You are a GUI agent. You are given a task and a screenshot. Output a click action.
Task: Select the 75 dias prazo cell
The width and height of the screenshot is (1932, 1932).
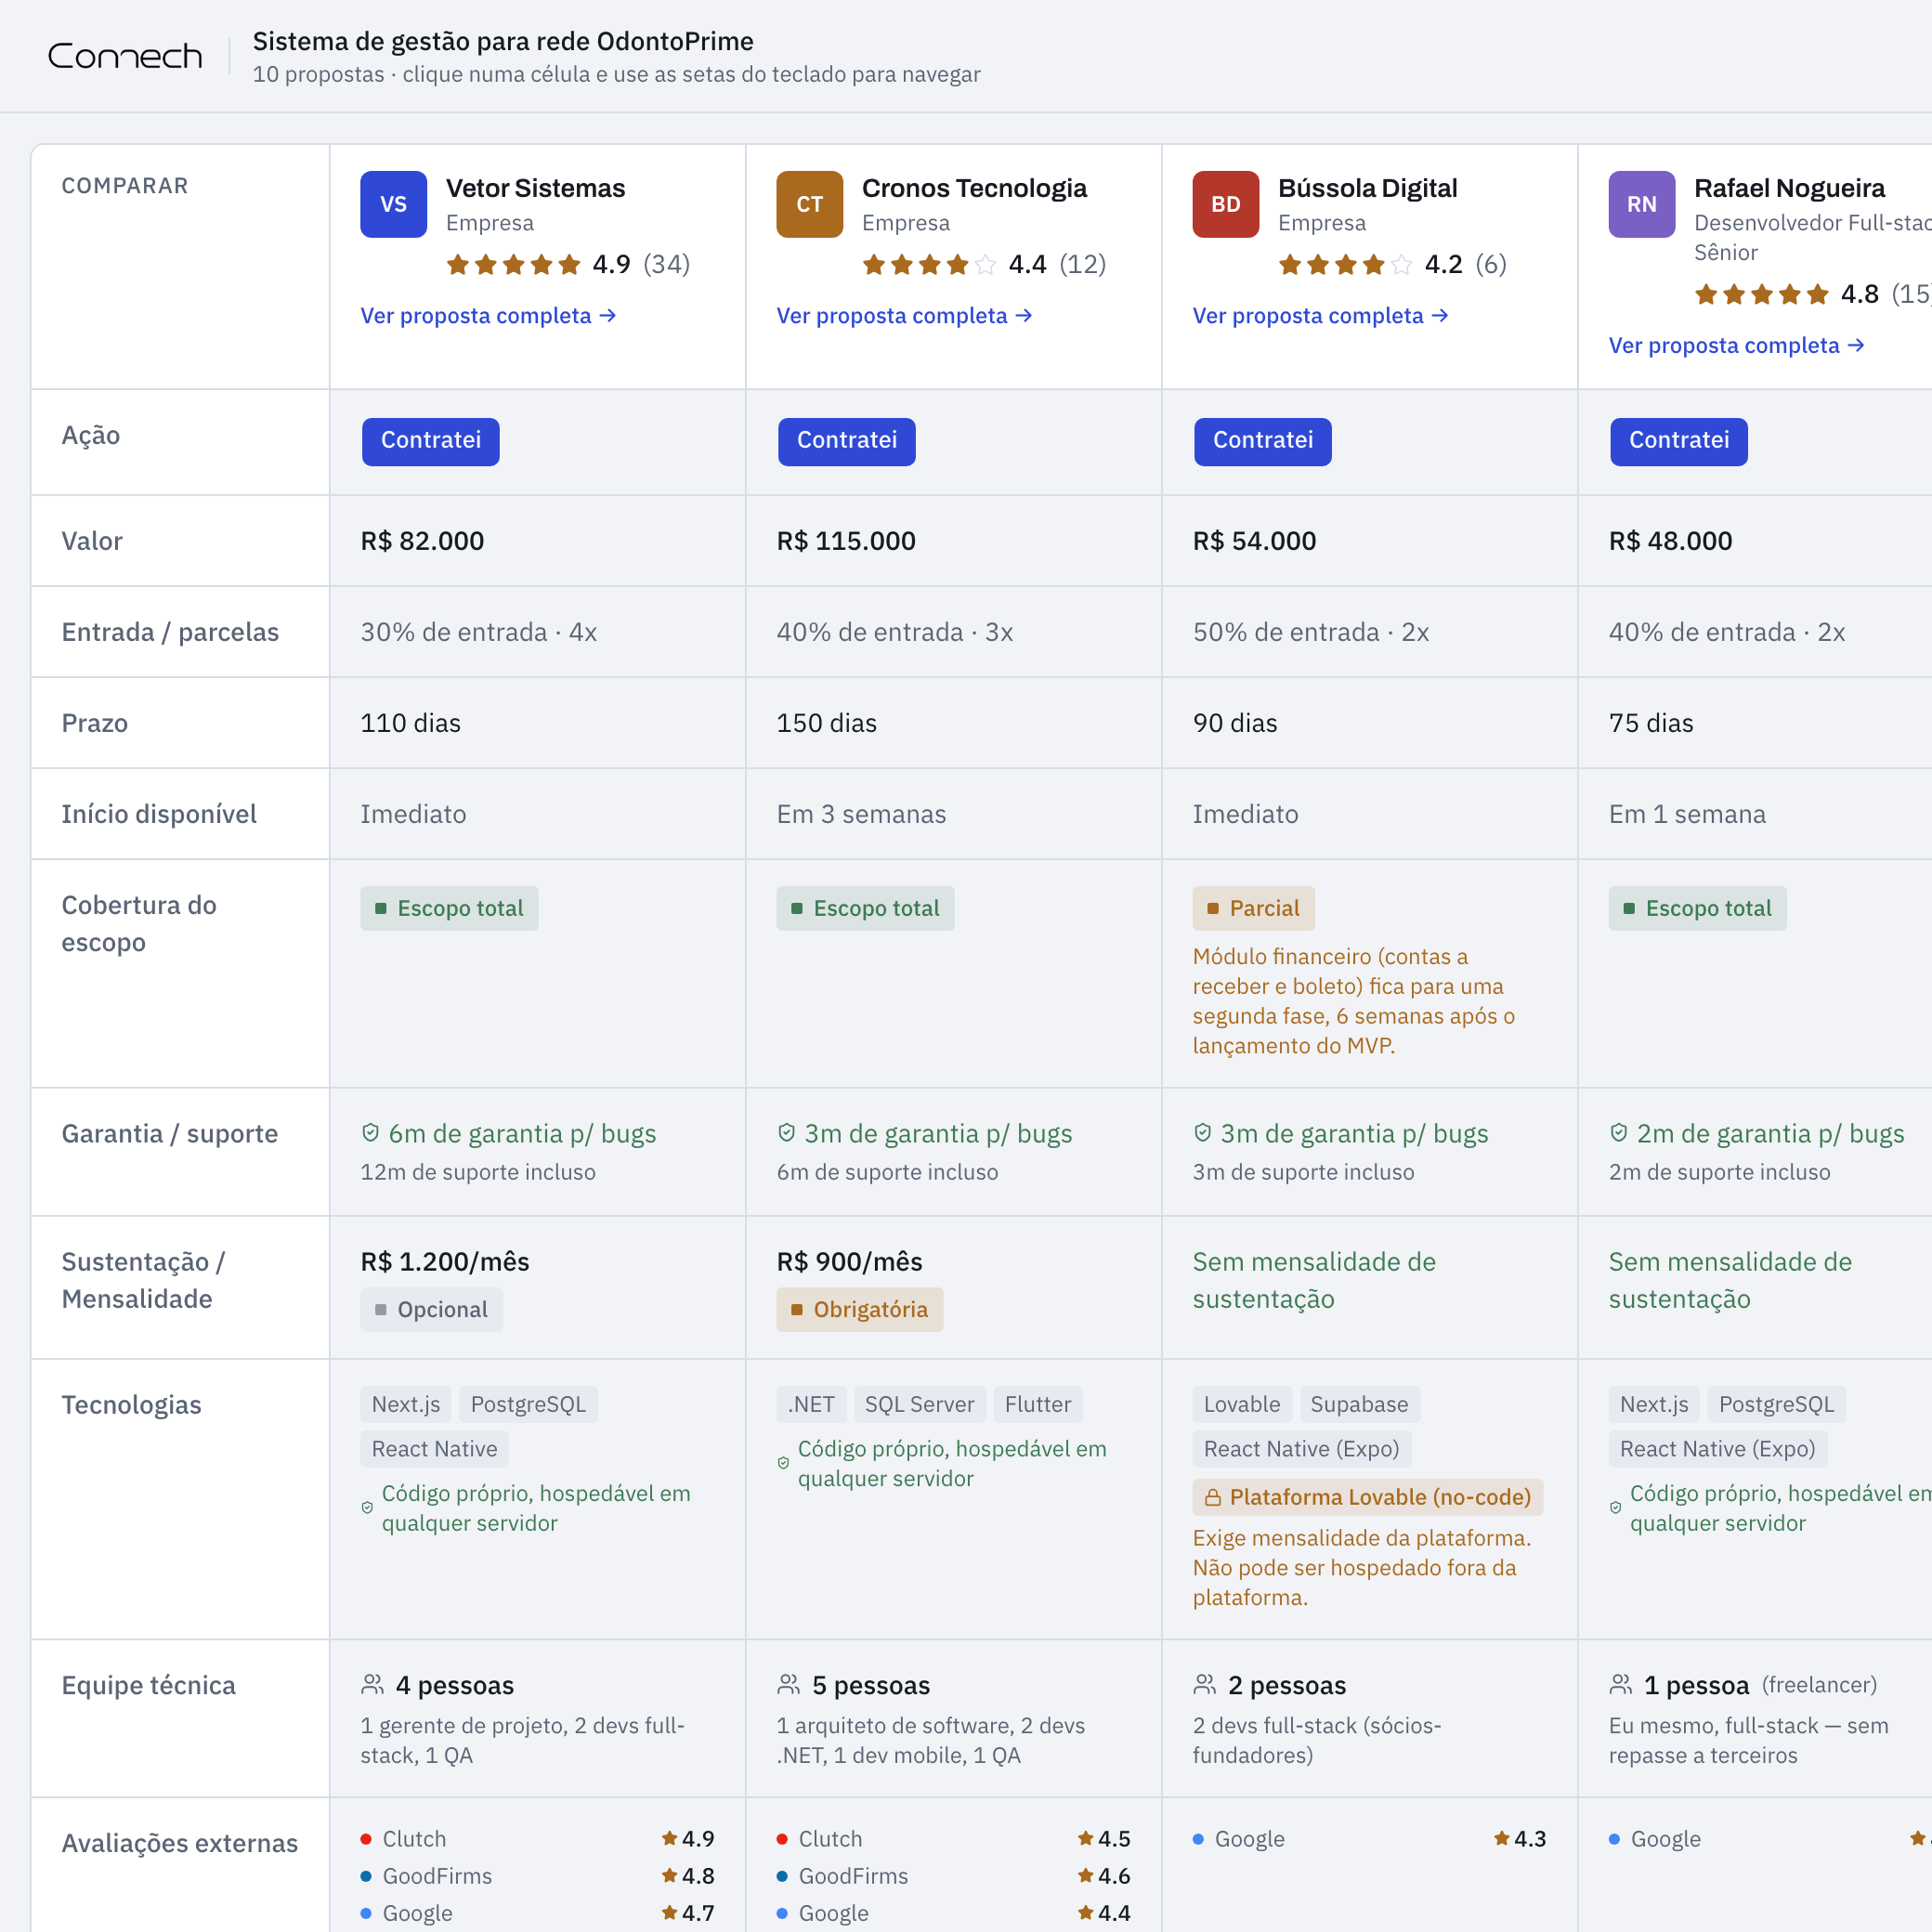click(x=1755, y=723)
